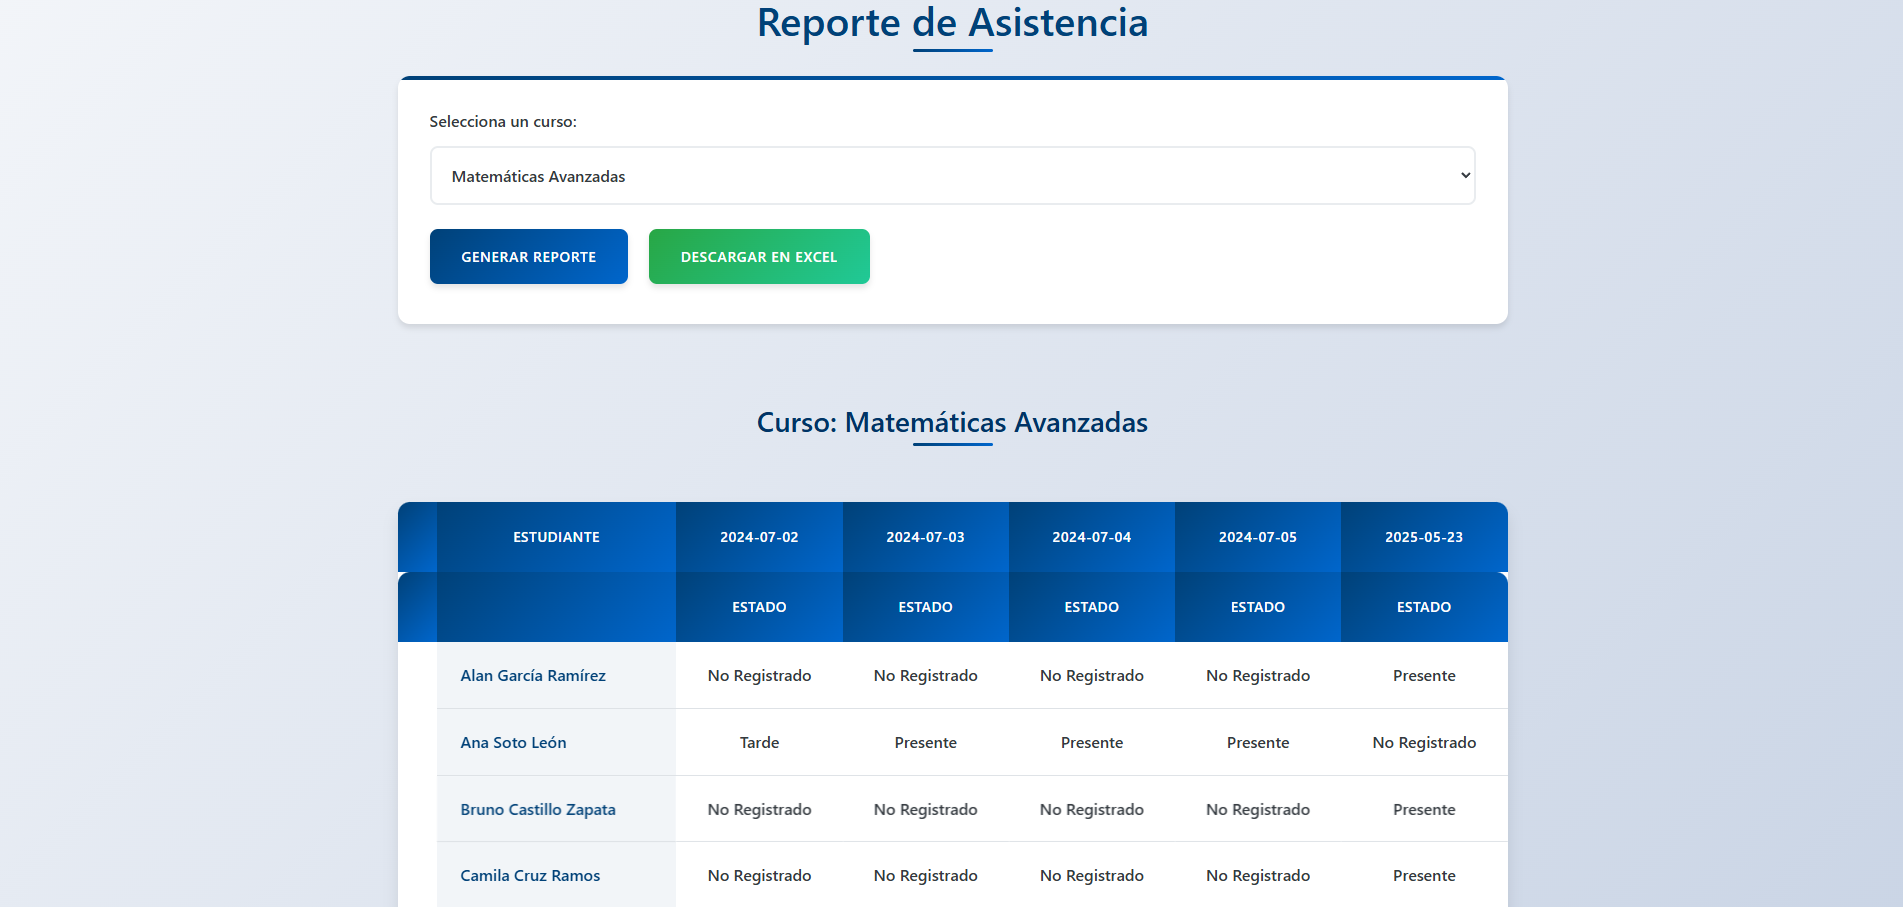Select the 2024-07-02 date column header
This screenshot has width=1903, height=907.
pyautogui.click(x=759, y=537)
